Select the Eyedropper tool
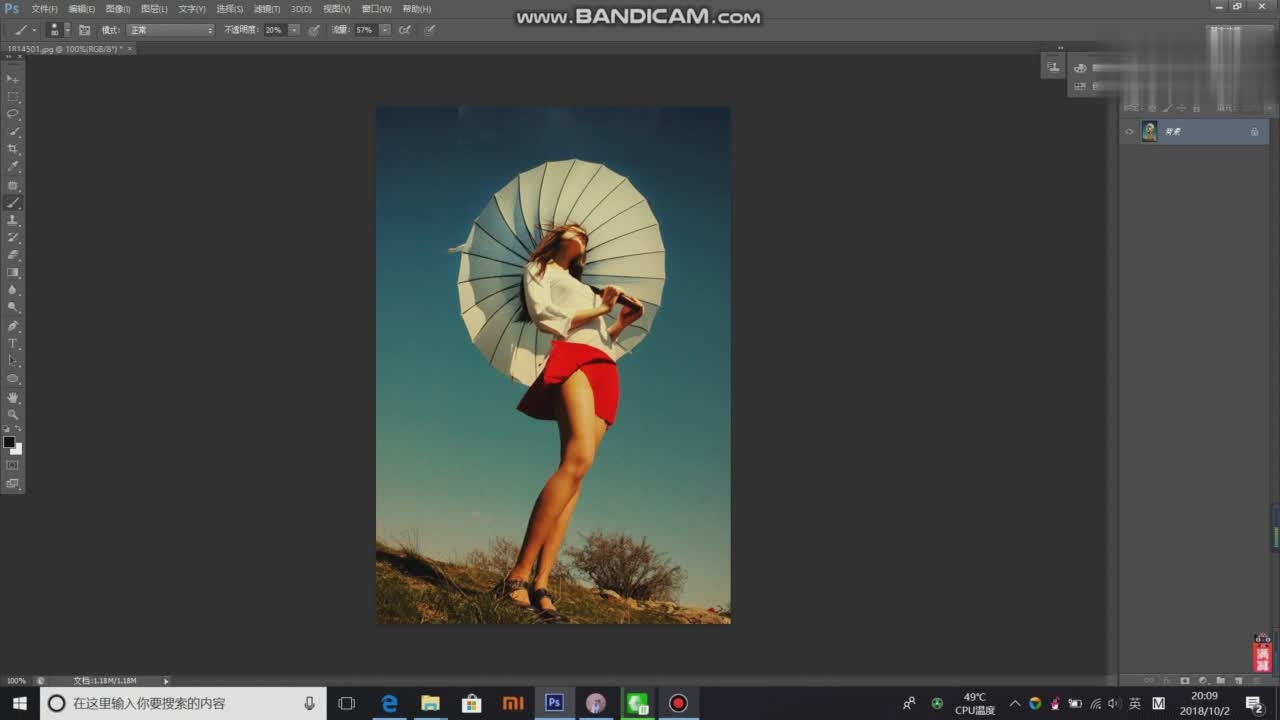1280x720 pixels. (13, 167)
